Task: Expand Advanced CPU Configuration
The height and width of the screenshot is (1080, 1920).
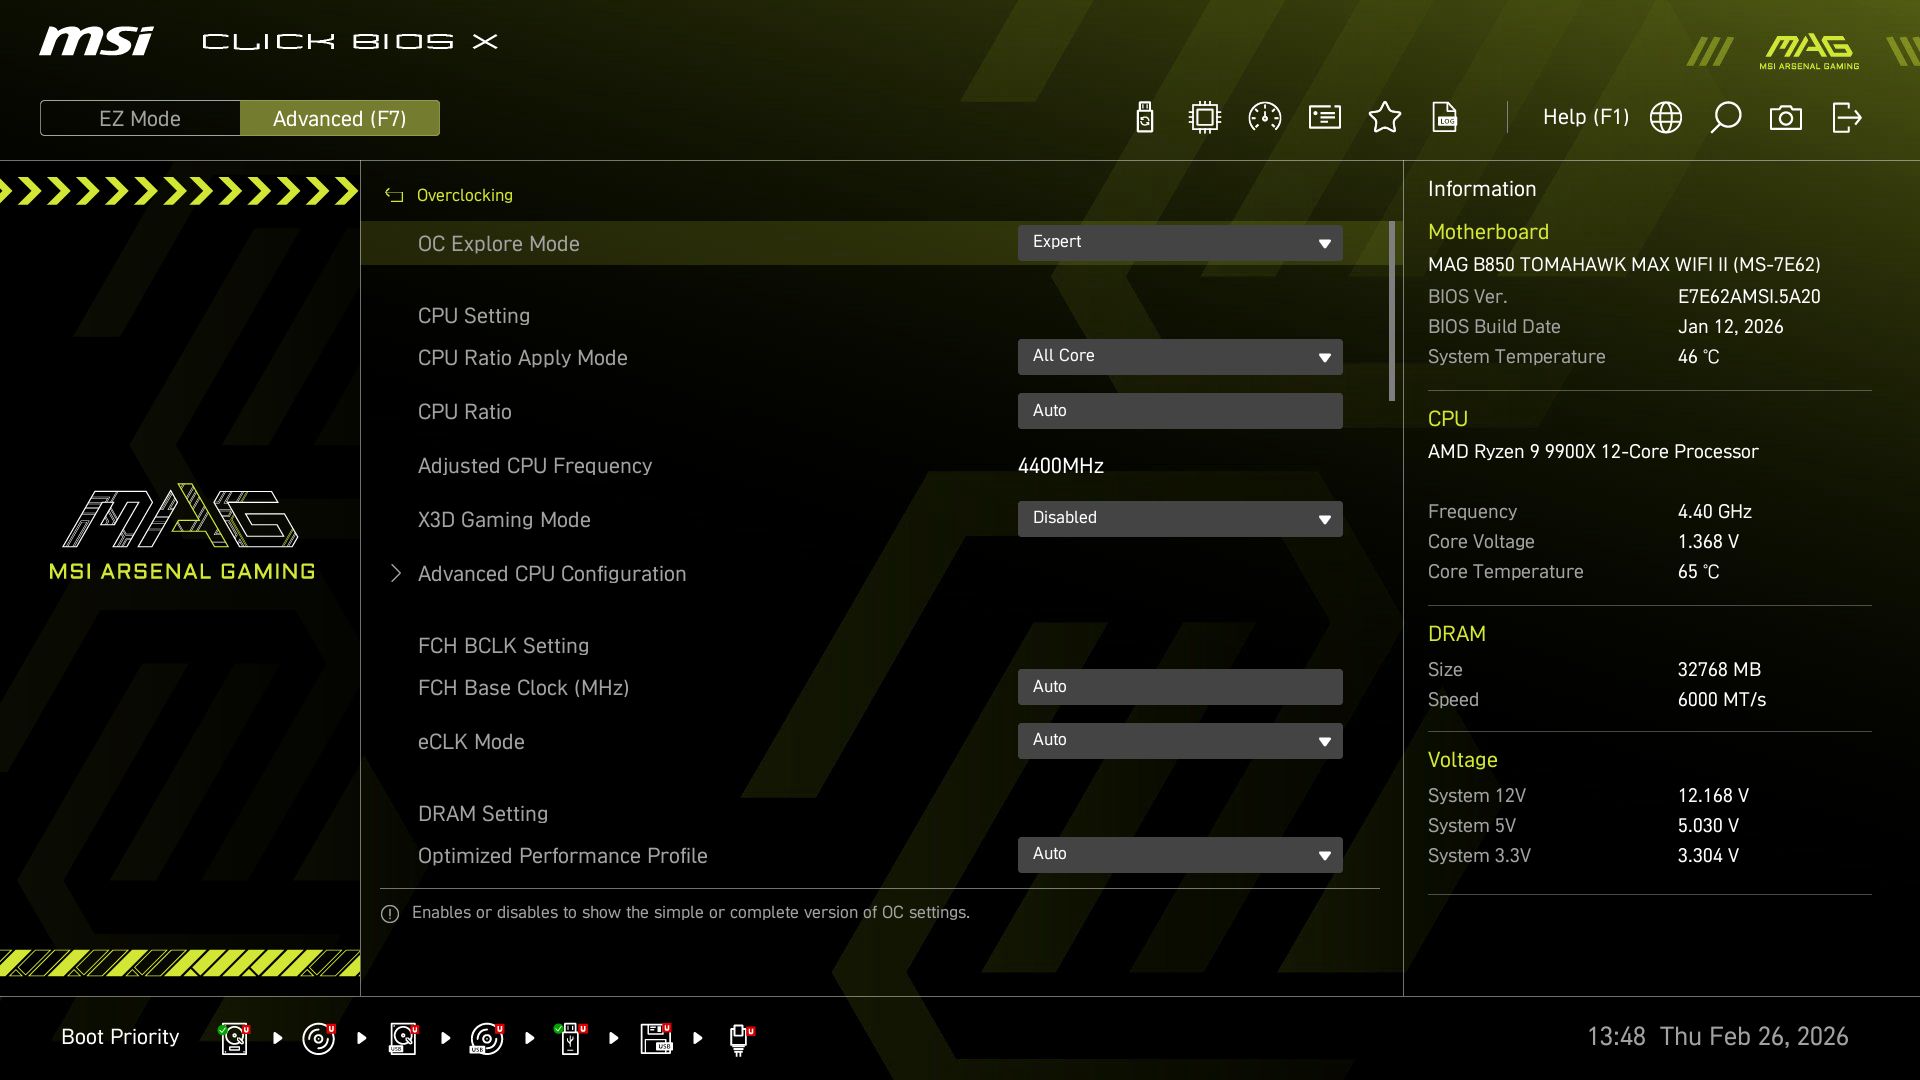Action: click(552, 573)
